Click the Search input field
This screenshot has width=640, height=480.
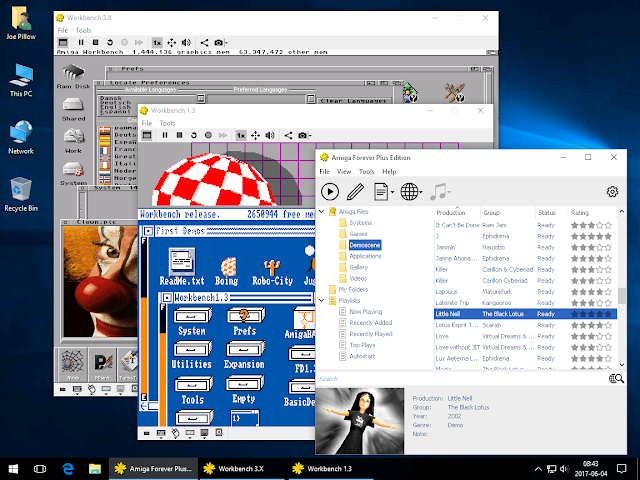[462, 379]
